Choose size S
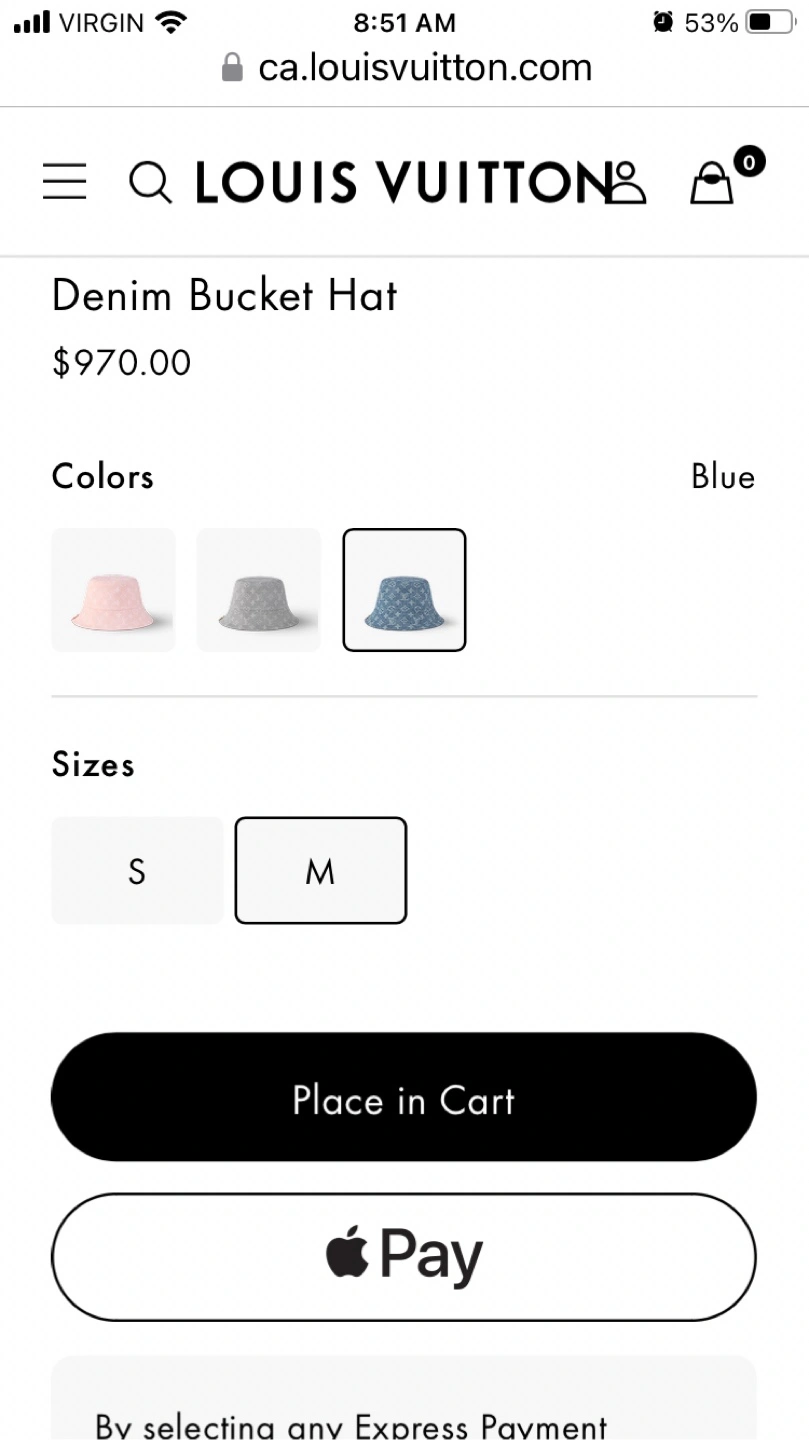Image resolution: width=809 pixels, height=1440 pixels. tap(137, 871)
